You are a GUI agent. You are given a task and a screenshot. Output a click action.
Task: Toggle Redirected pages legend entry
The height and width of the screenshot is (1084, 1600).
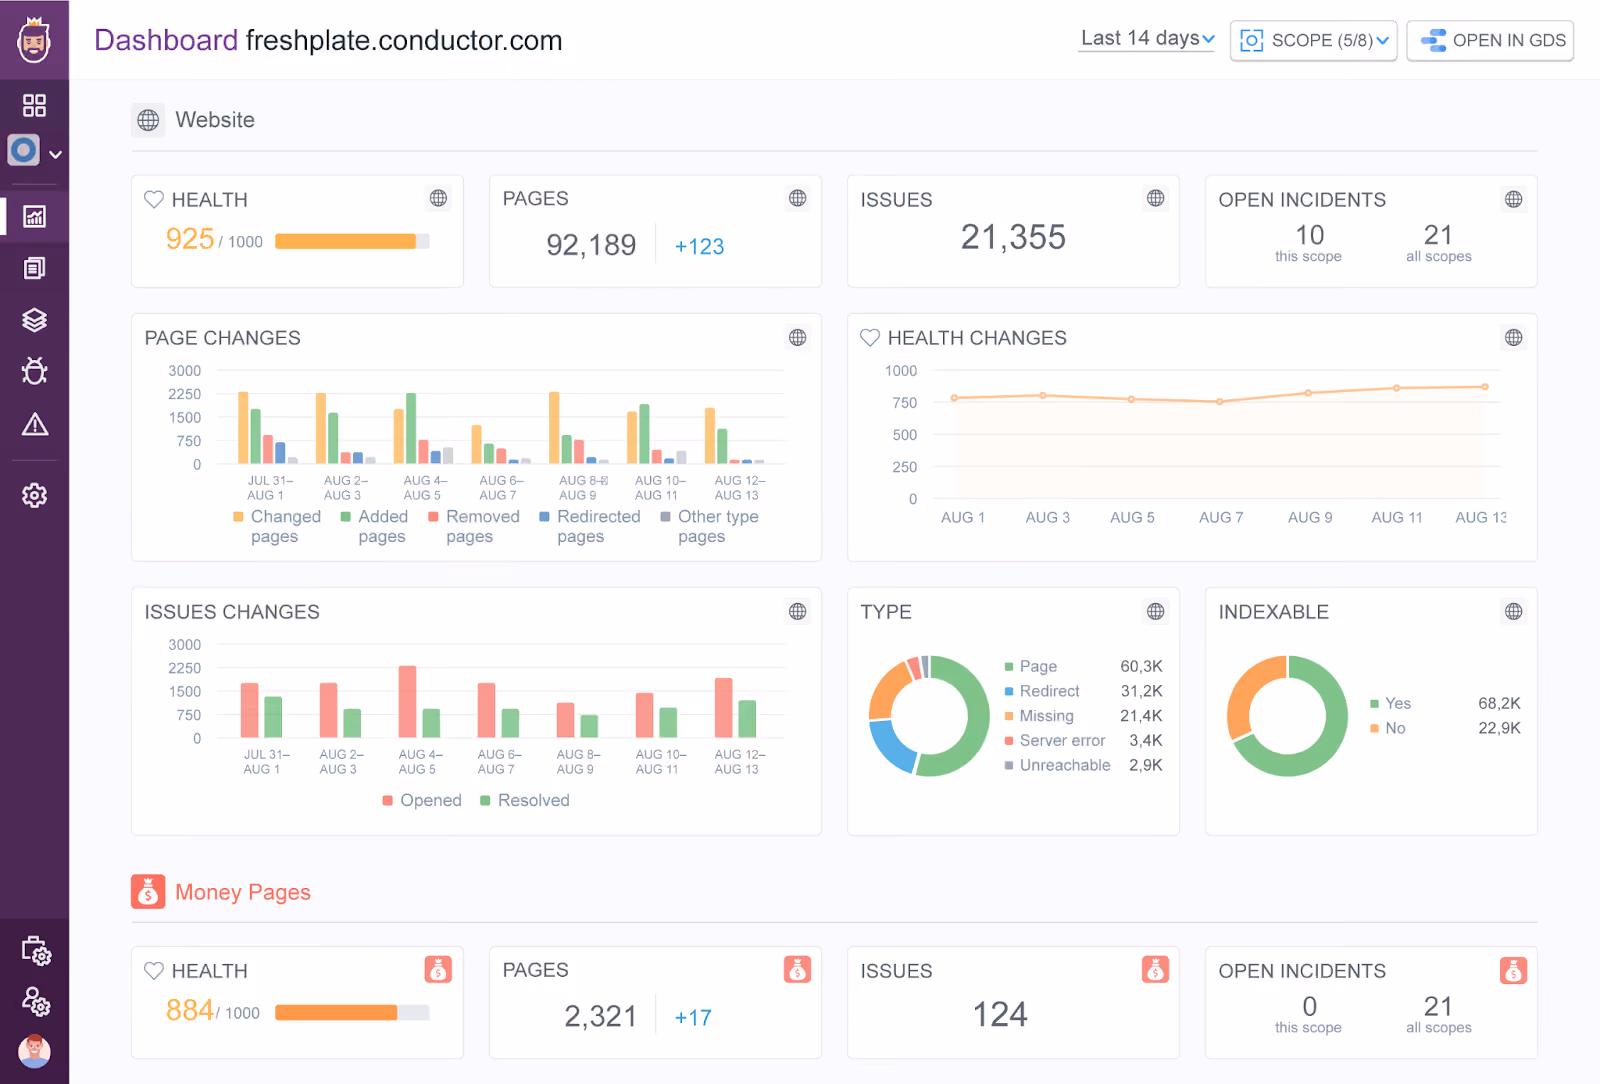coord(590,526)
